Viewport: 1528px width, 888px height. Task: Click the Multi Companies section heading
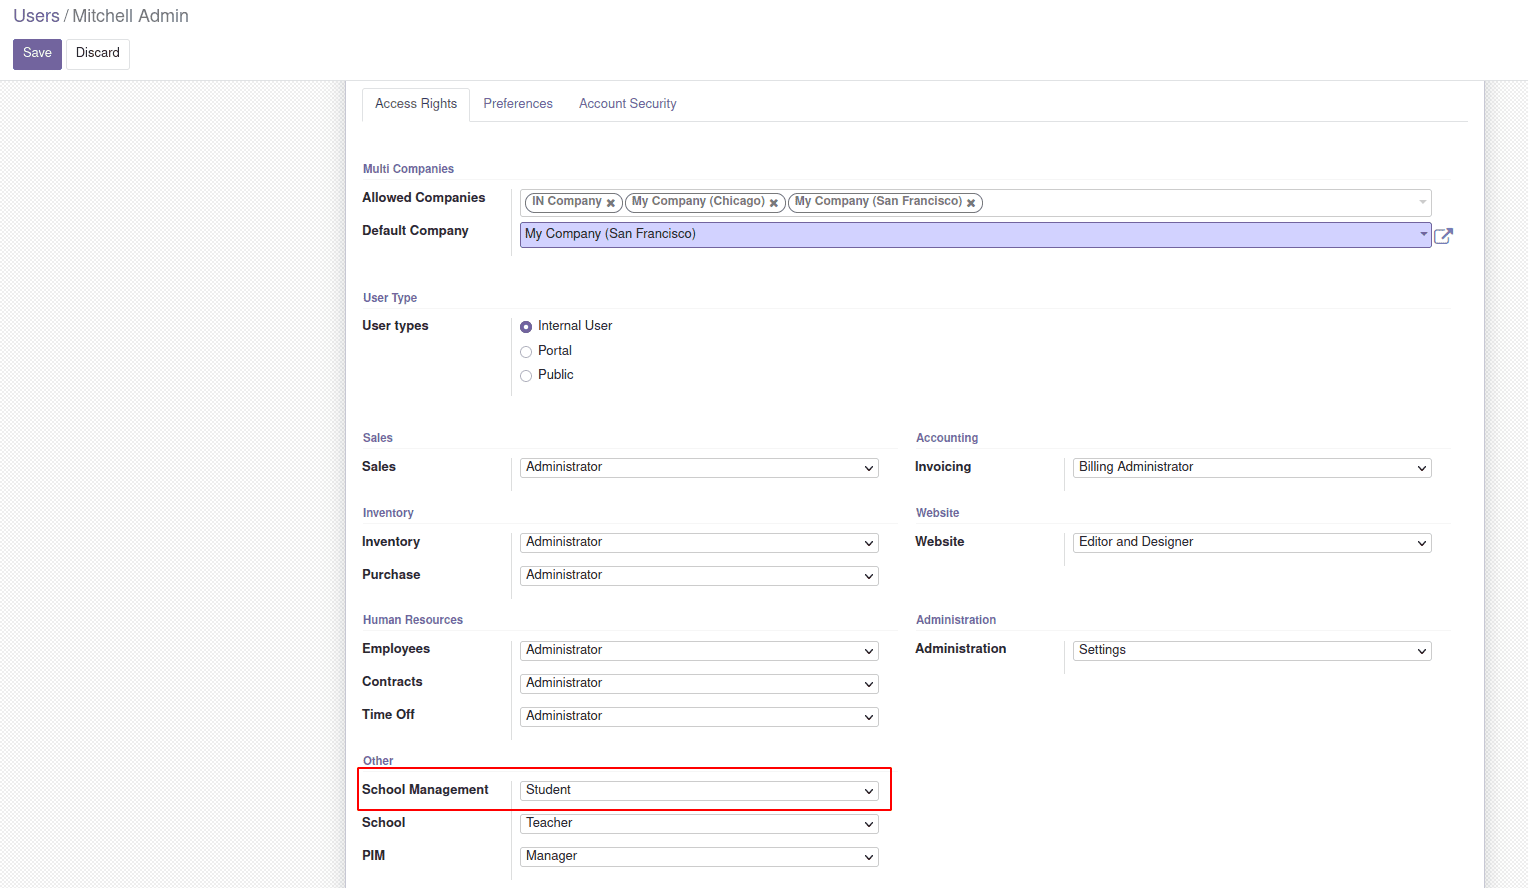pos(408,169)
